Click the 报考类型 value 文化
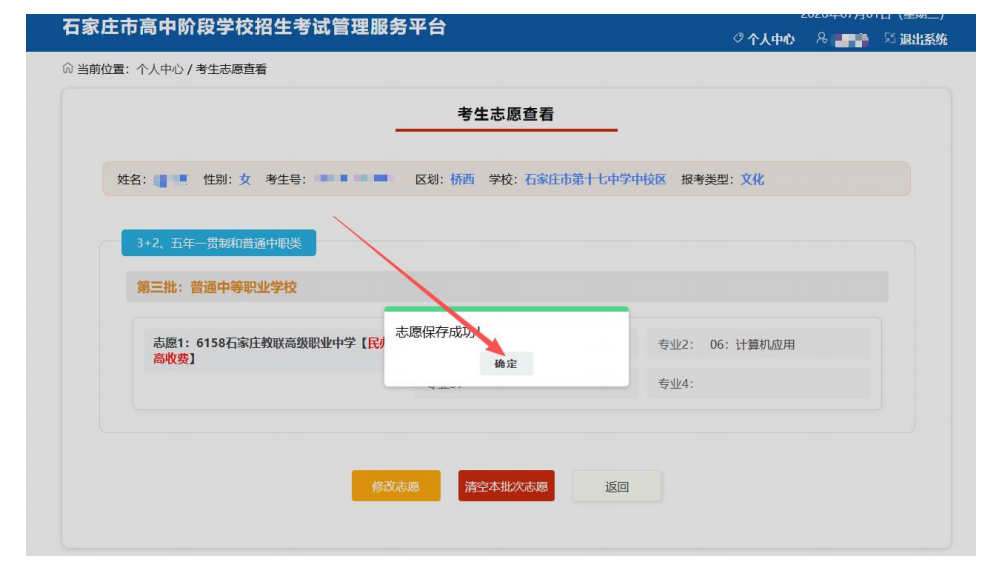The width and height of the screenshot is (991, 571). click(x=752, y=180)
